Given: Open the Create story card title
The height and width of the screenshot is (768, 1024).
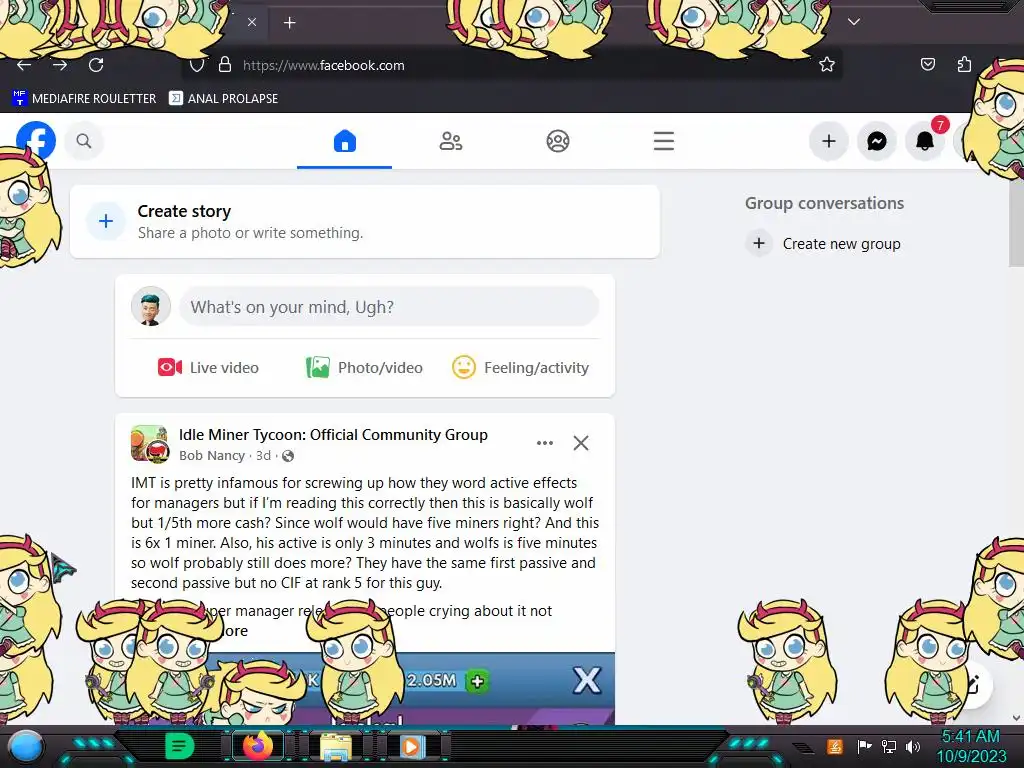Looking at the screenshot, I should tap(184, 211).
